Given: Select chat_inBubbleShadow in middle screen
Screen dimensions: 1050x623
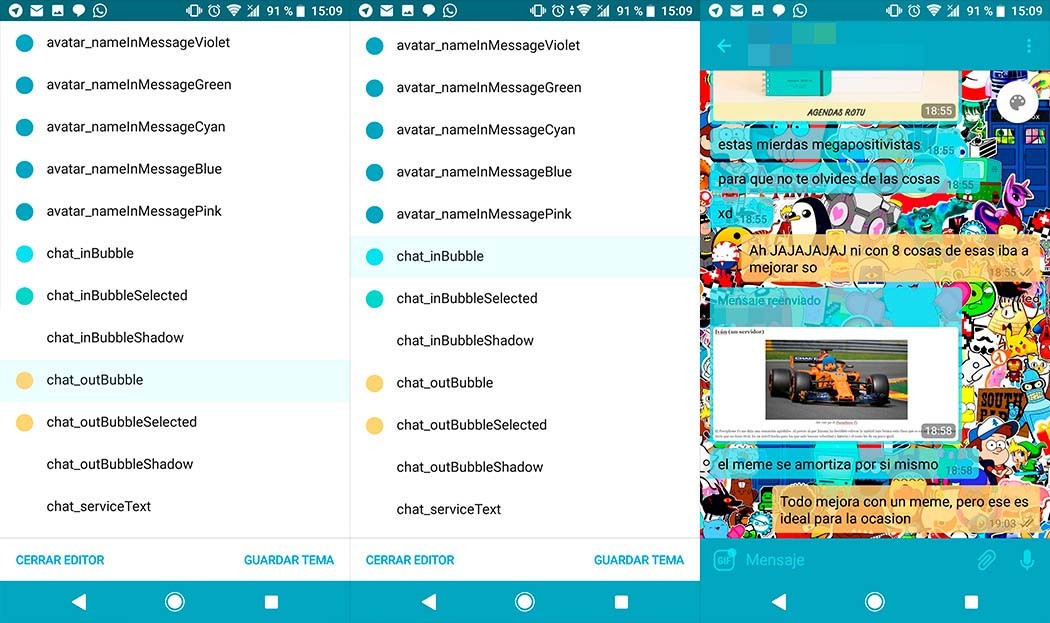Looking at the screenshot, I should pyautogui.click(x=525, y=341).
